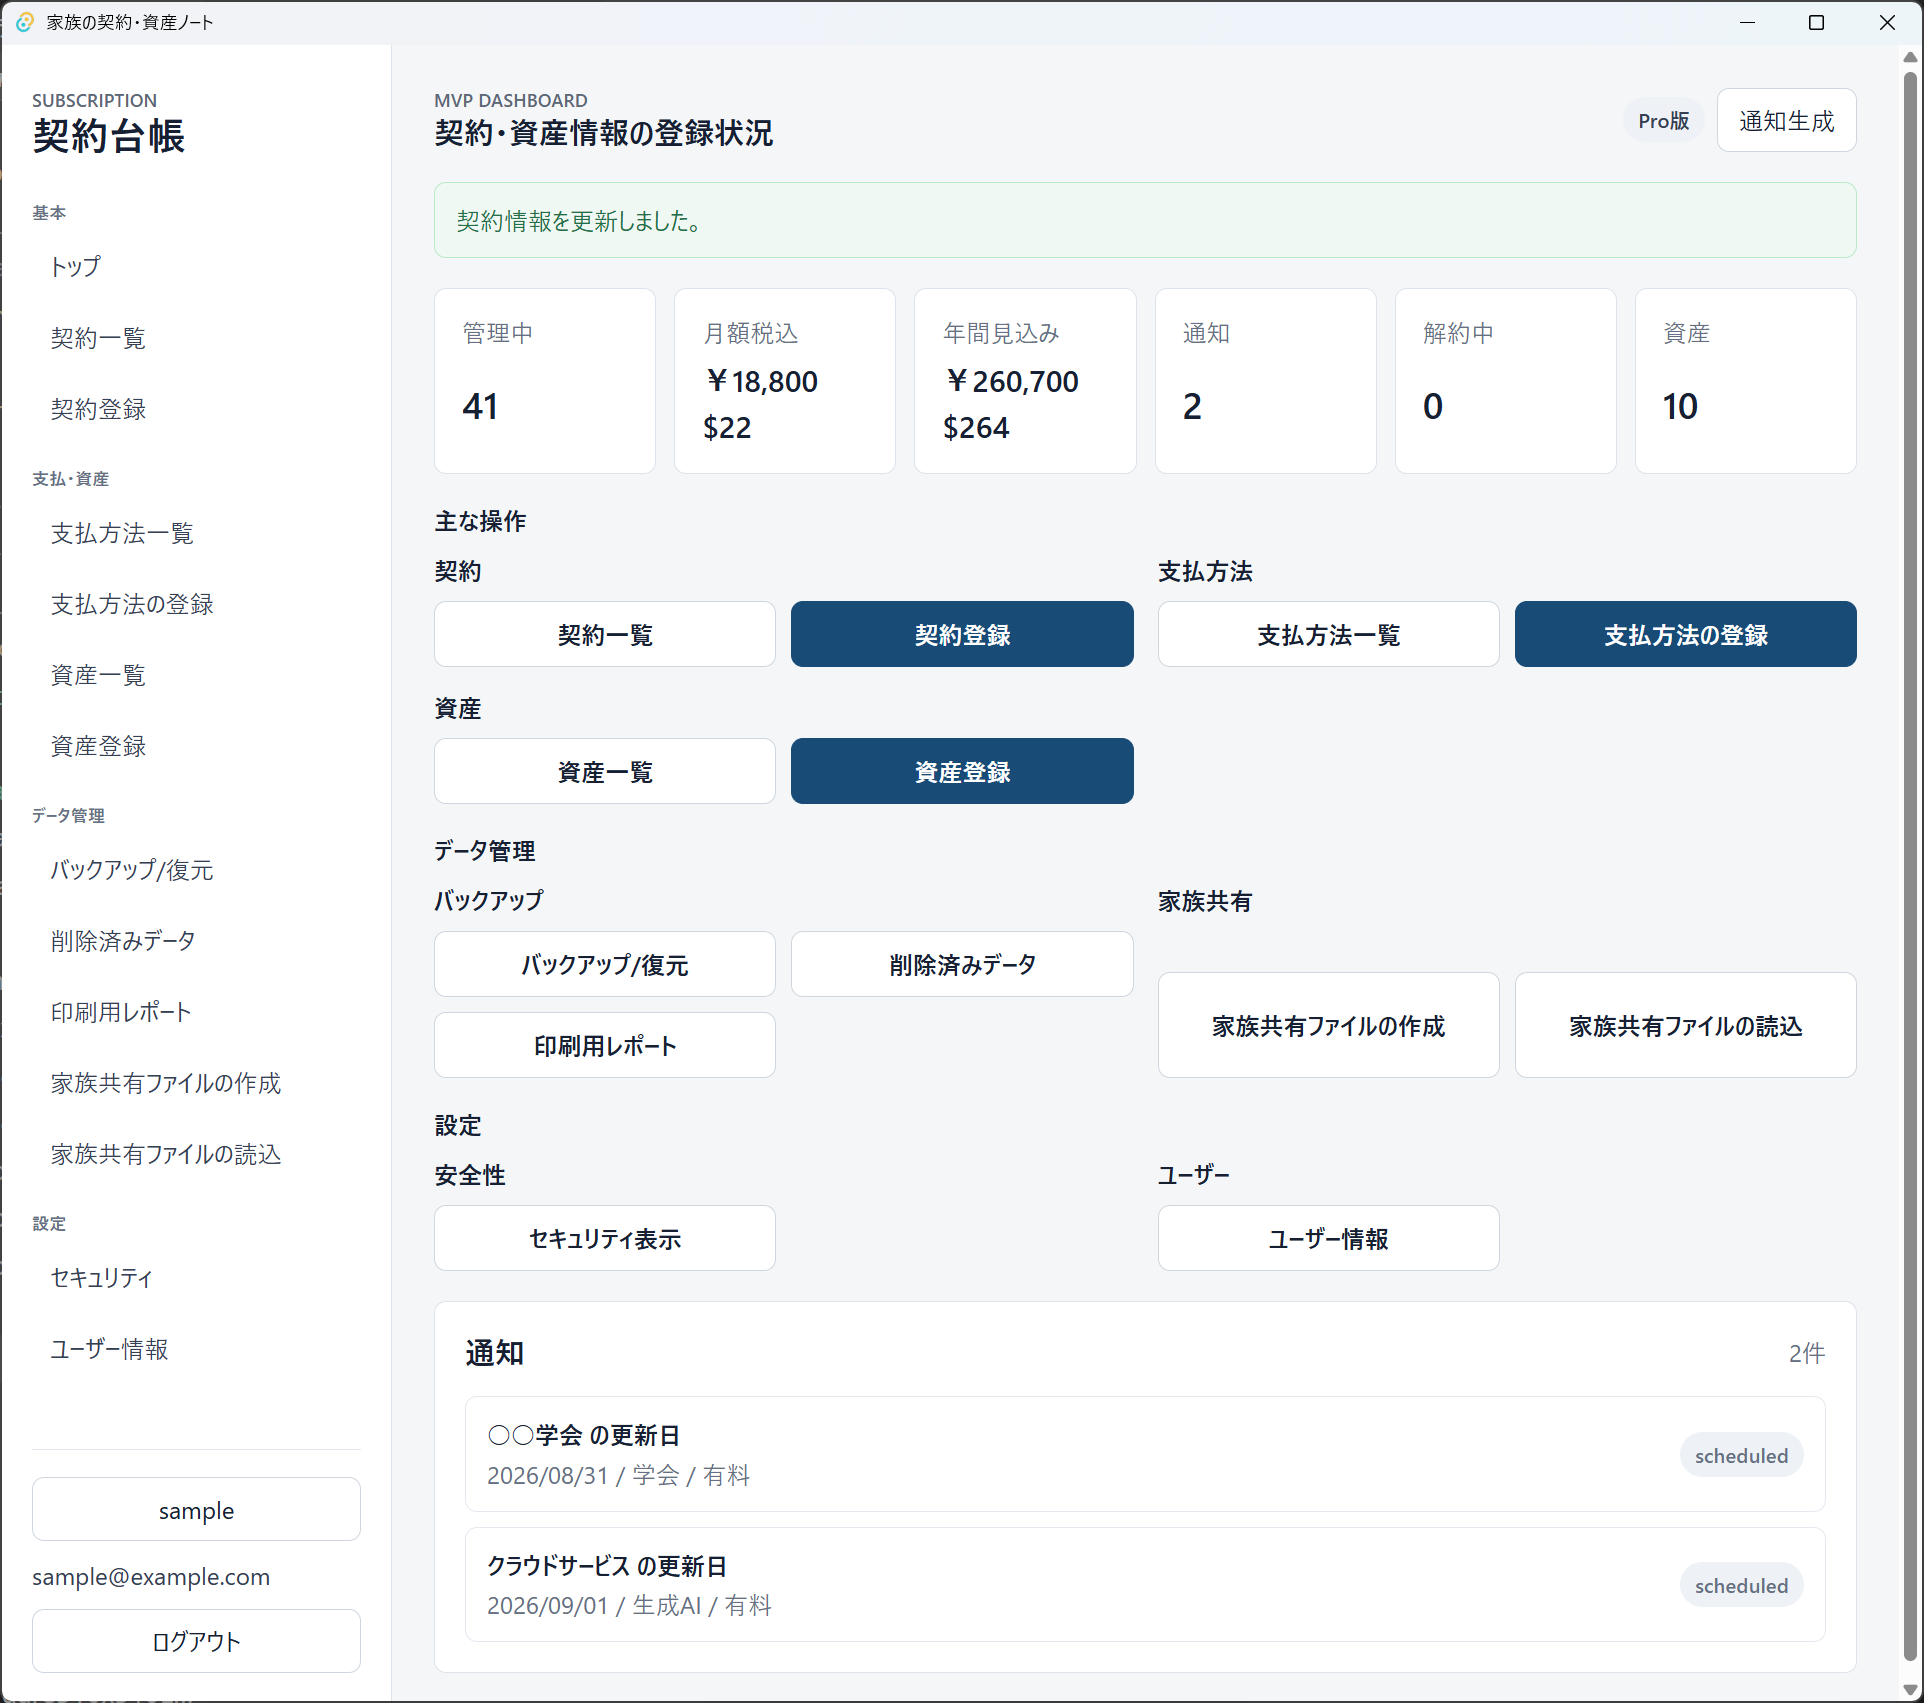
Task: Click the セキュリティ表示 button
Action: pyautogui.click(x=605, y=1238)
